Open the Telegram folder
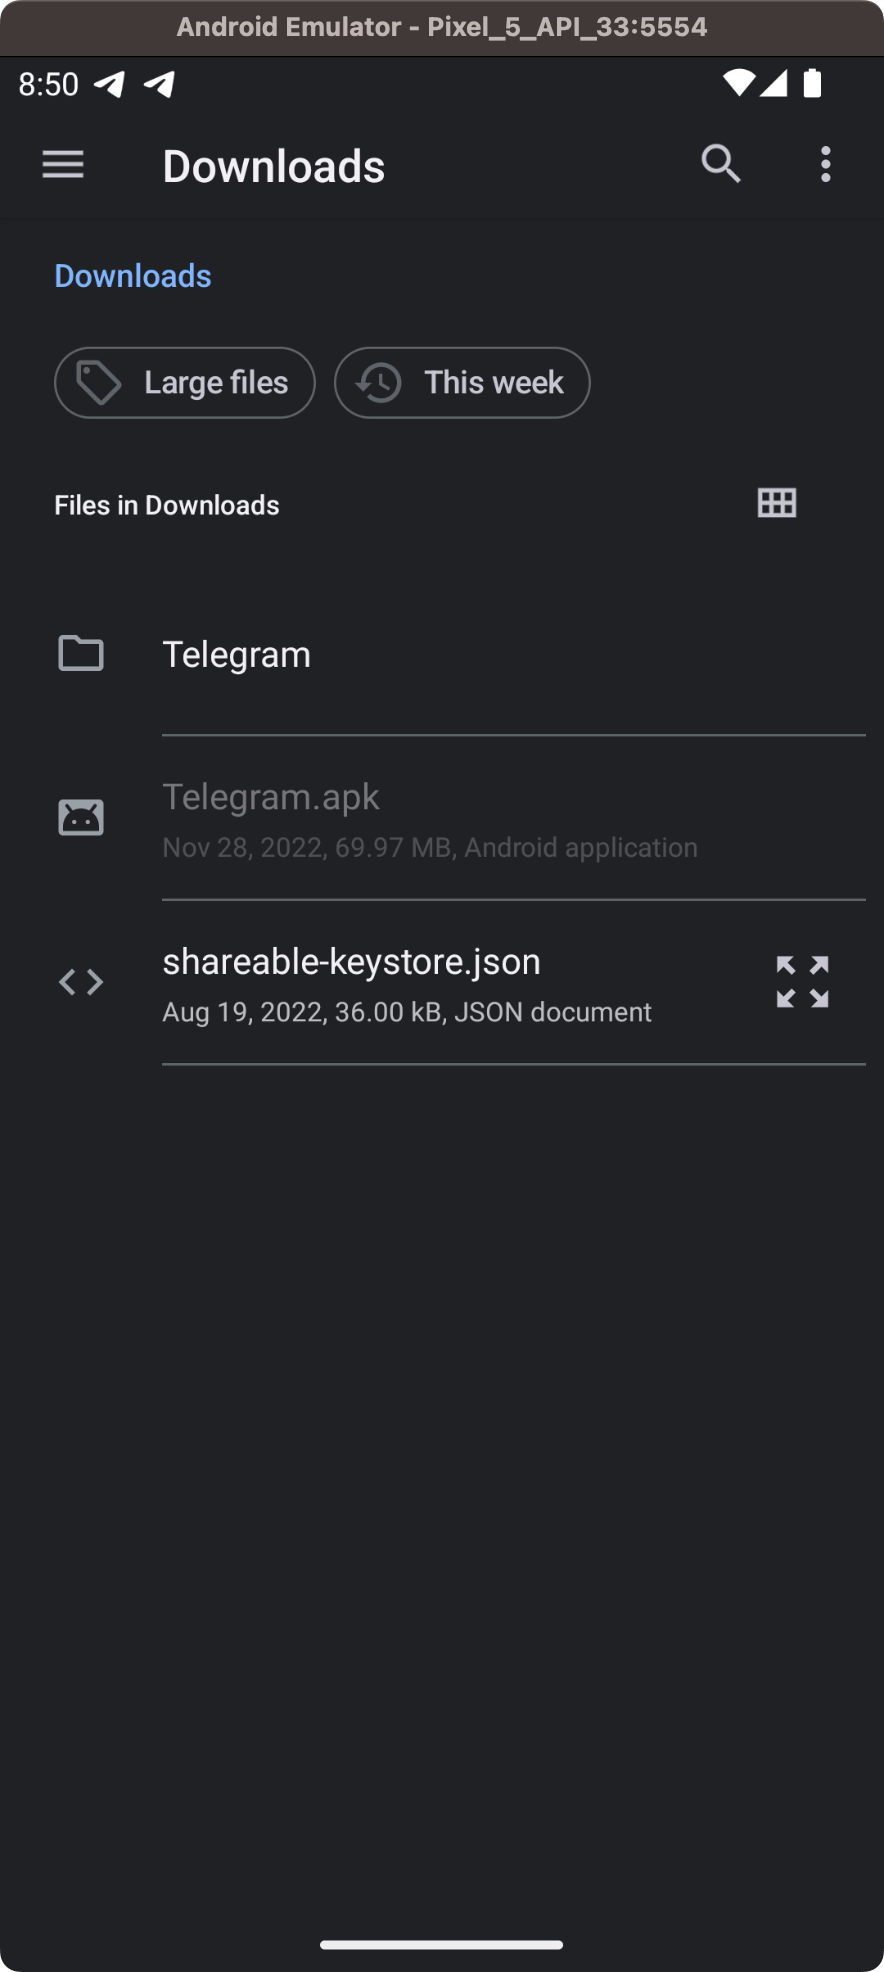The width and height of the screenshot is (884, 1972). pyautogui.click(x=237, y=655)
